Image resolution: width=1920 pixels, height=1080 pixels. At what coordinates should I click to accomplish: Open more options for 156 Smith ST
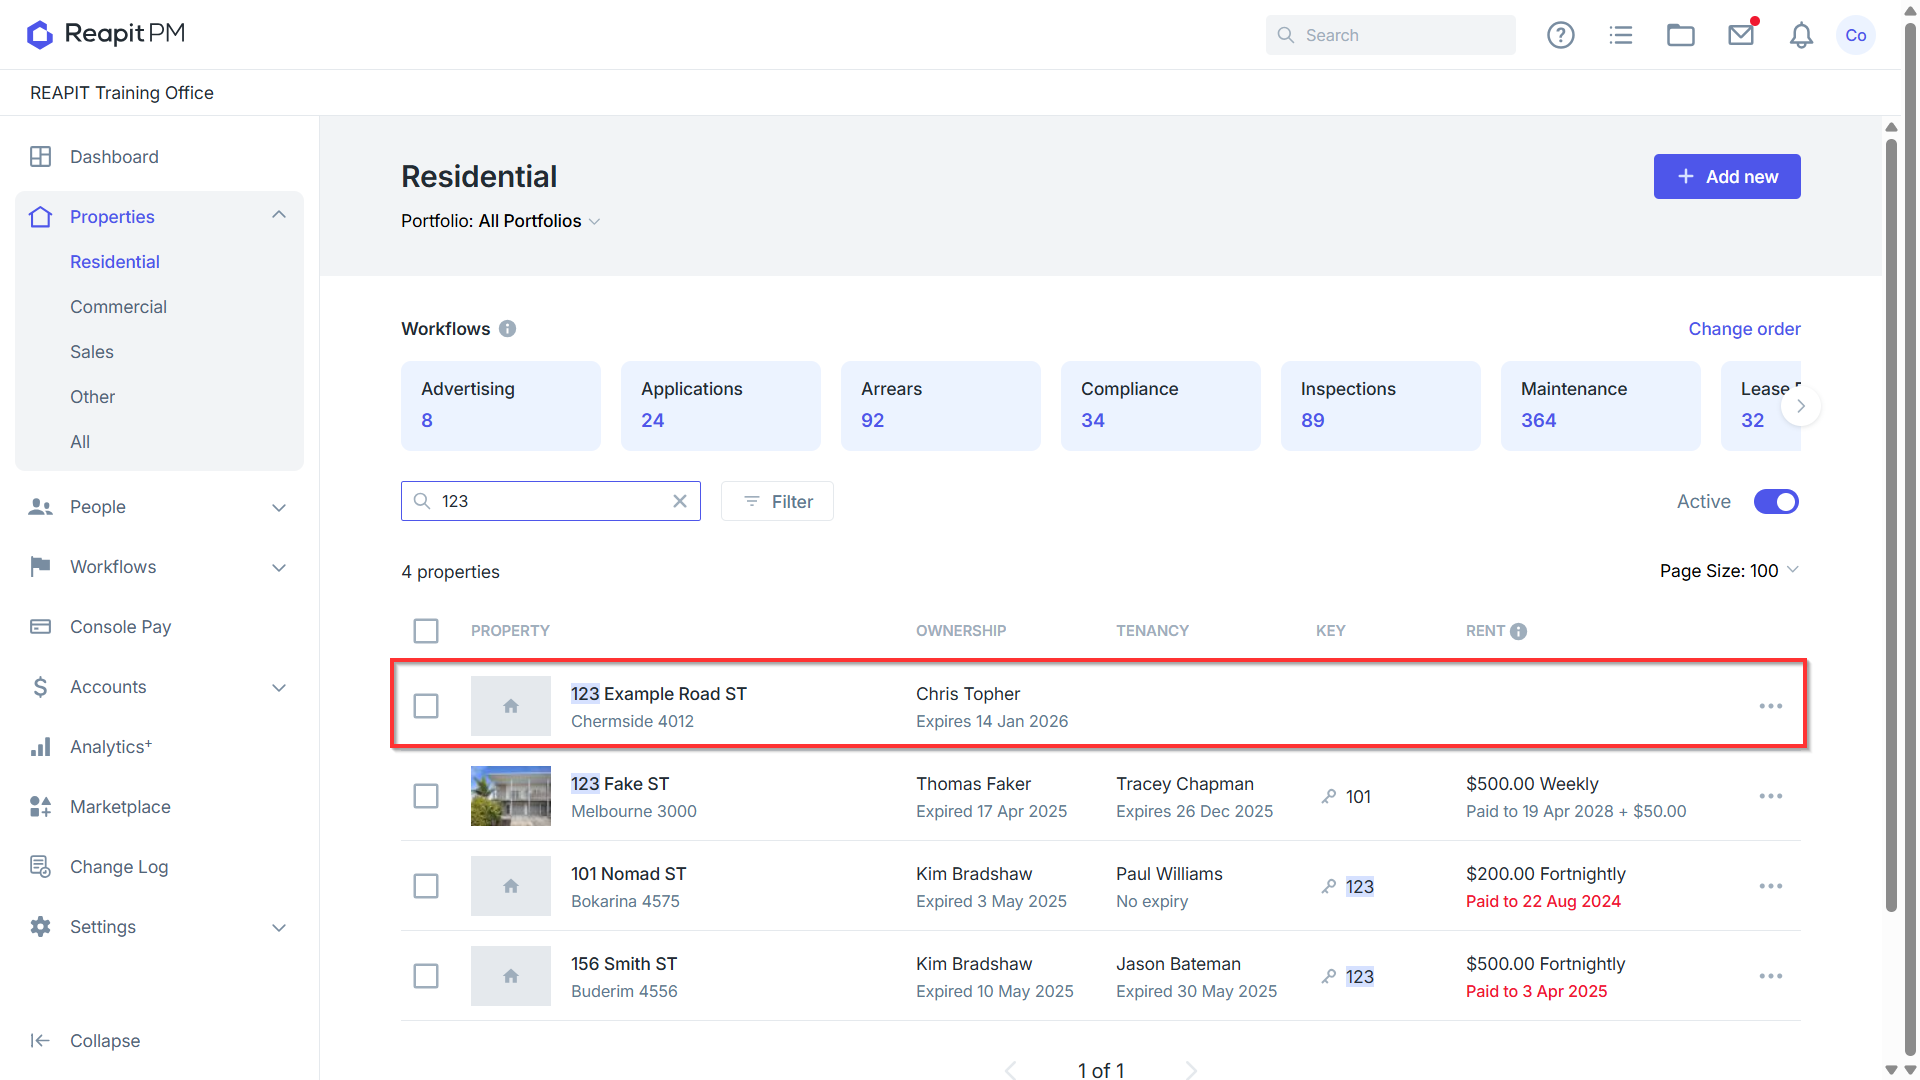pos(1771,976)
